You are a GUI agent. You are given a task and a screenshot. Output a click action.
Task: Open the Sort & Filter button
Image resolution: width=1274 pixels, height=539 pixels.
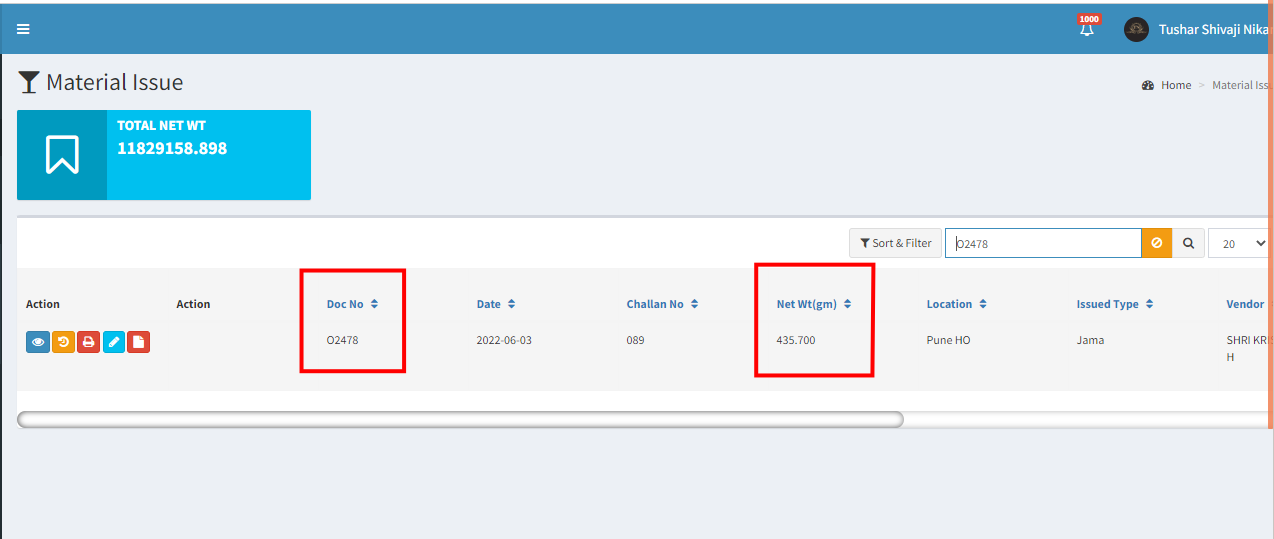pyautogui.click(x=895, y=243)
